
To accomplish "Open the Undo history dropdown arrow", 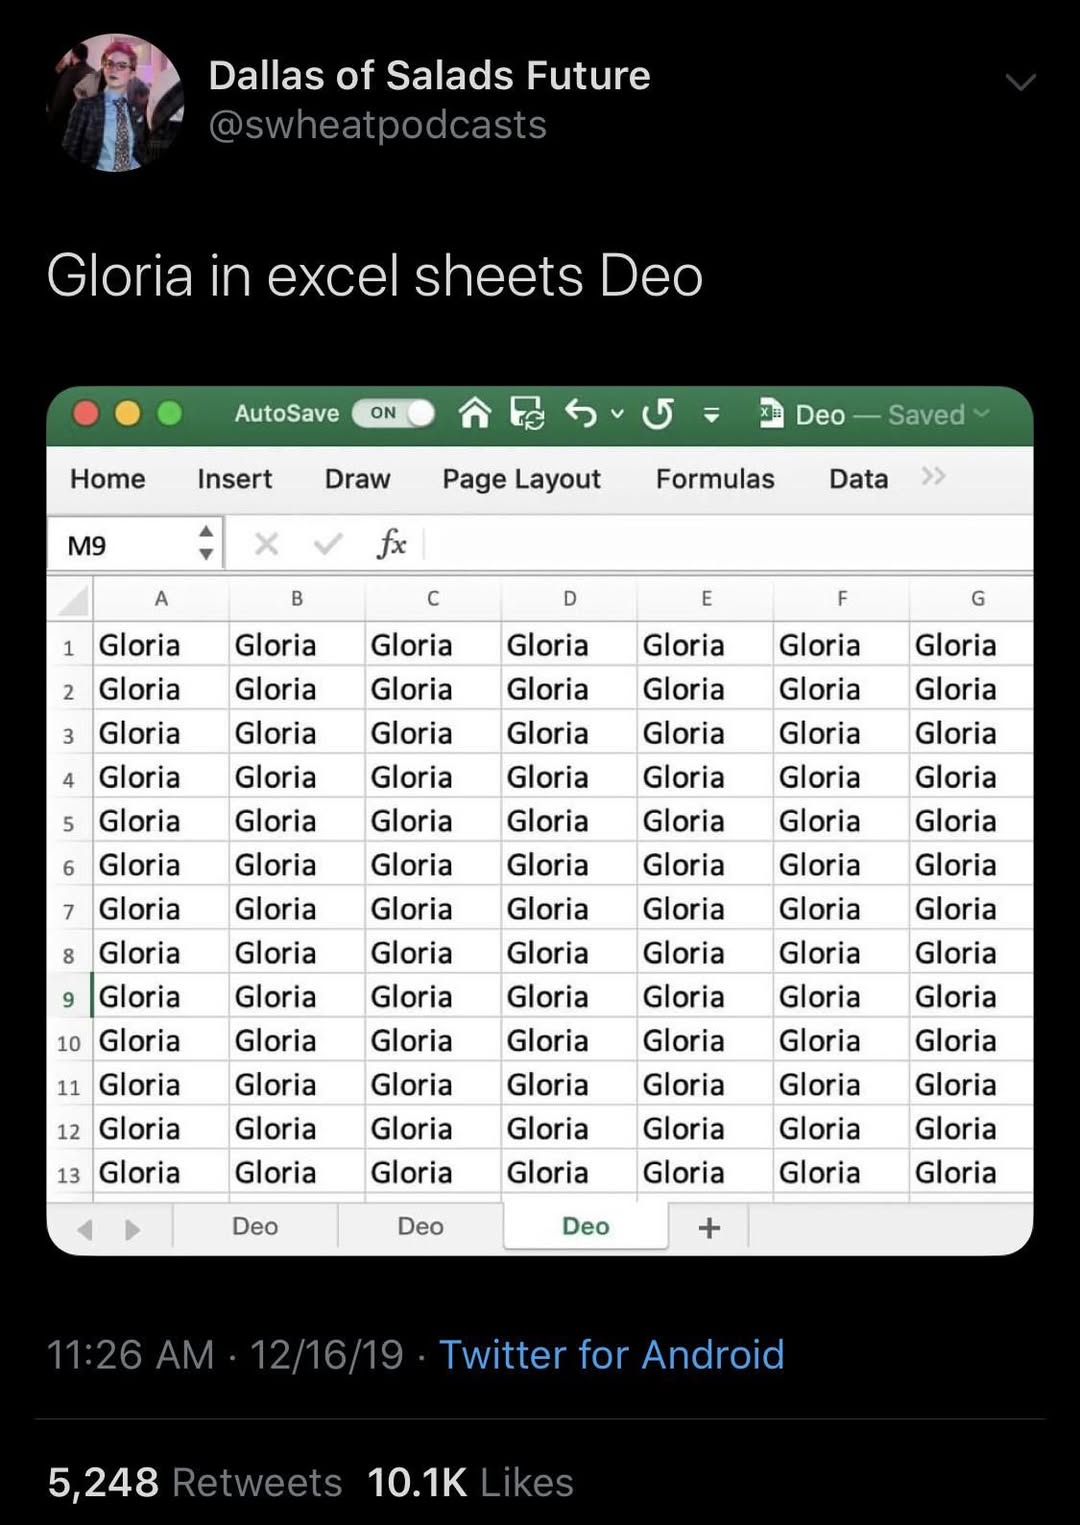I will click(618, 414).
